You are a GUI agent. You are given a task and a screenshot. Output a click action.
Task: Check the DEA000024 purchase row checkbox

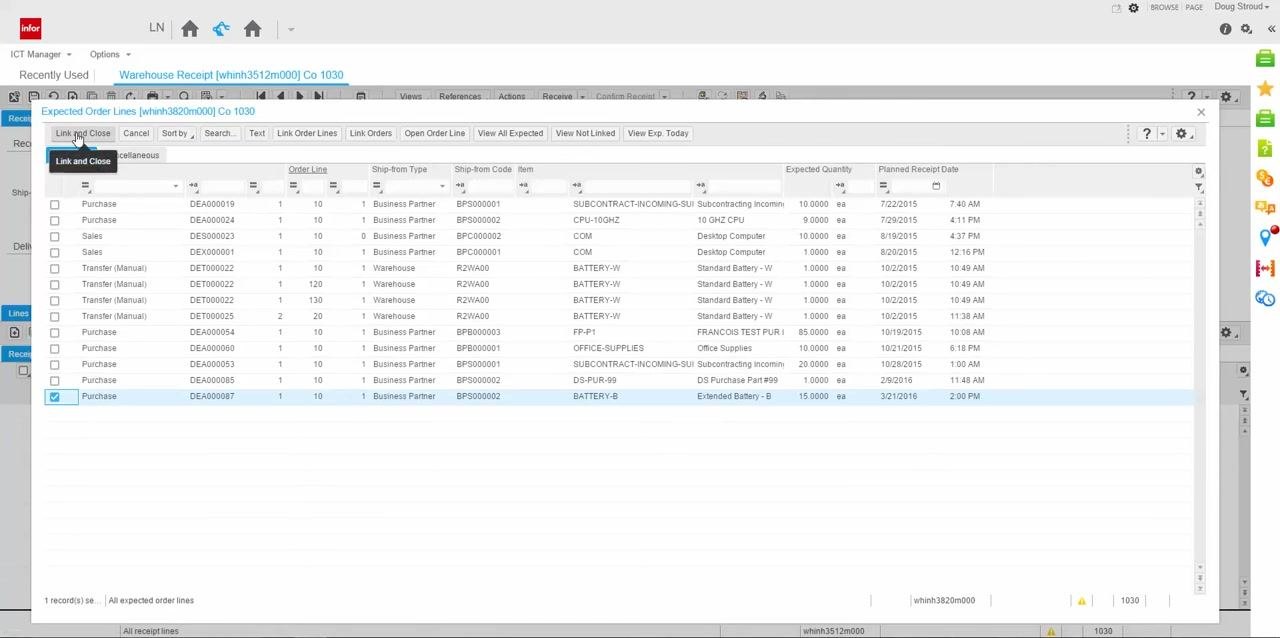tap(55, 220)
